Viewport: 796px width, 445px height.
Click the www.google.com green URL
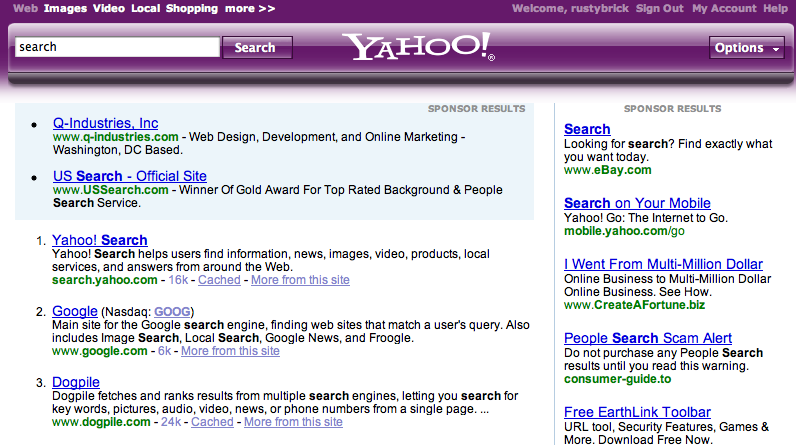(x=100, y=351)
